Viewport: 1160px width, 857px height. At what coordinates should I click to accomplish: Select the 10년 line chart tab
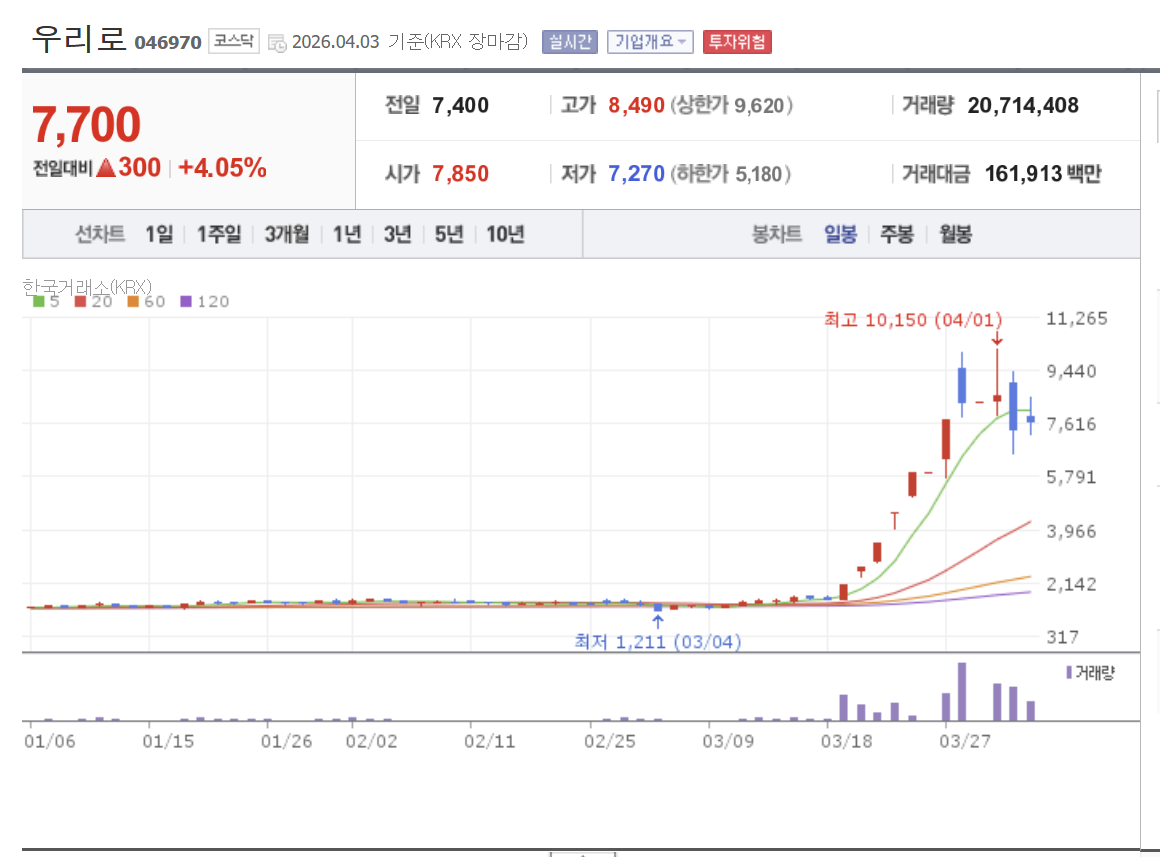click(505, 235)
